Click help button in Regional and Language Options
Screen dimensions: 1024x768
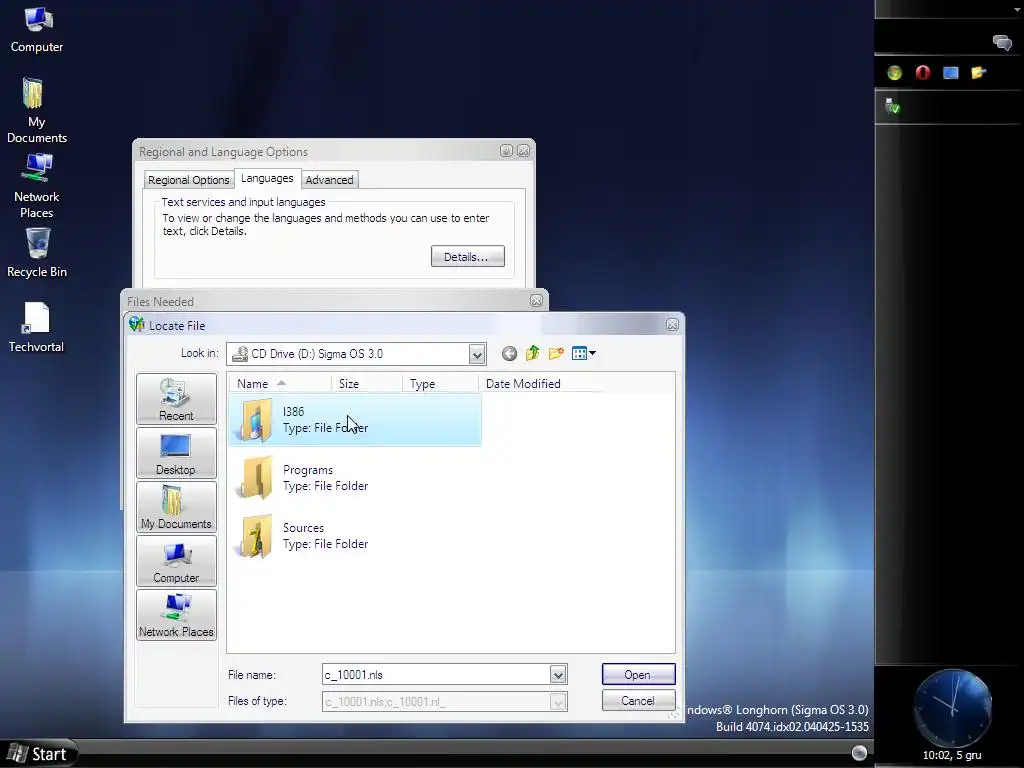point(506,151)
